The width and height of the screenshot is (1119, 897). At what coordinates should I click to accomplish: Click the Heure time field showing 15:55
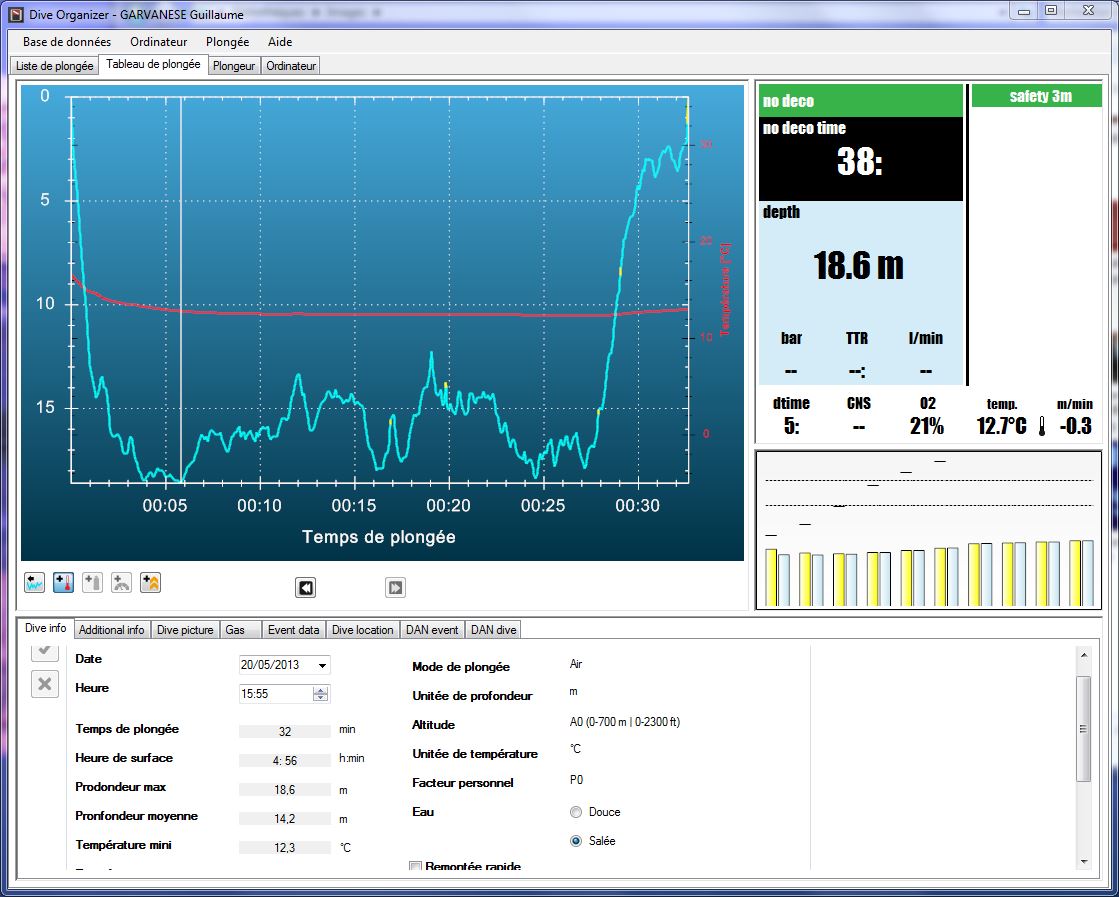point(276,694)
